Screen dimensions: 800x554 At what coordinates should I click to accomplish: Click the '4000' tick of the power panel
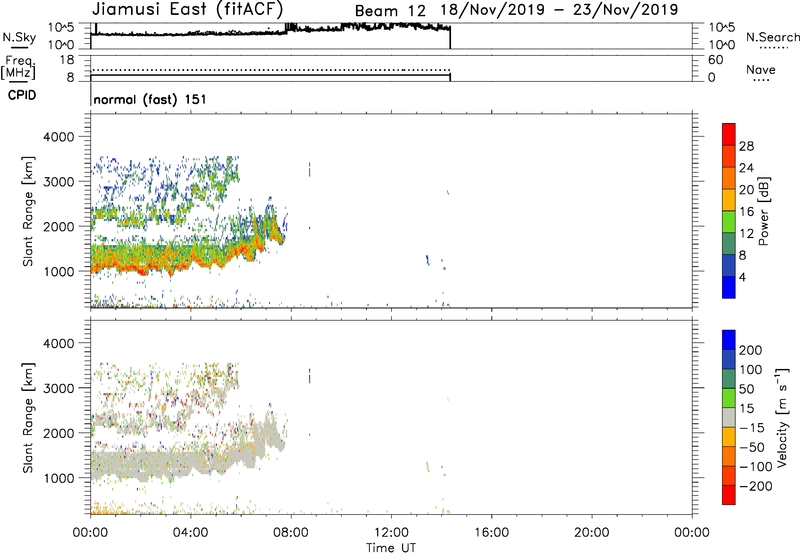point(59,137)
